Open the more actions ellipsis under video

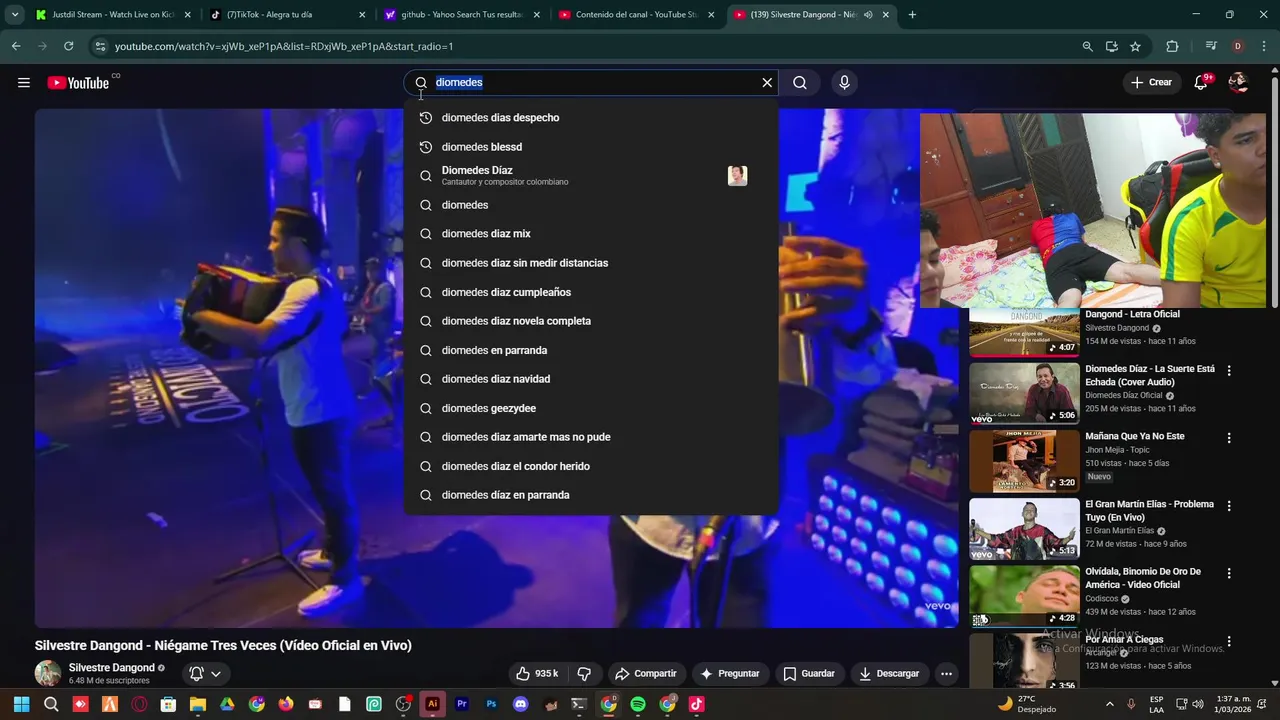[x=946, y=674]
